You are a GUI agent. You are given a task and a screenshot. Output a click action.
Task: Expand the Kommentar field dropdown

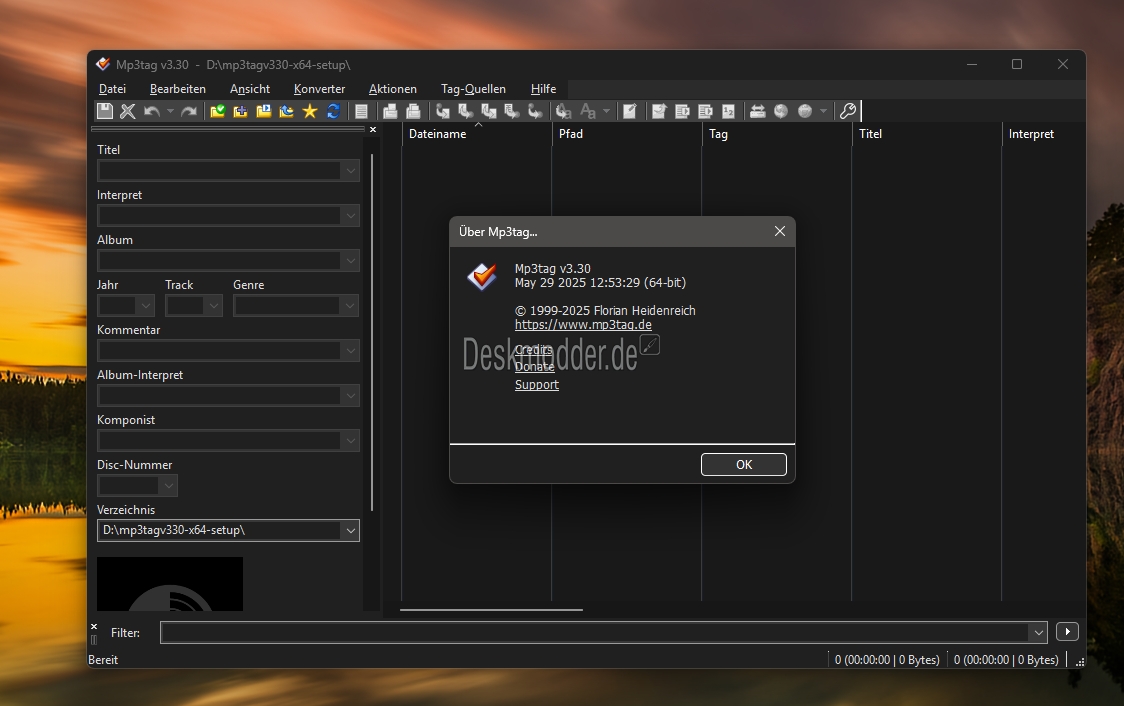(x=351, y=351)
